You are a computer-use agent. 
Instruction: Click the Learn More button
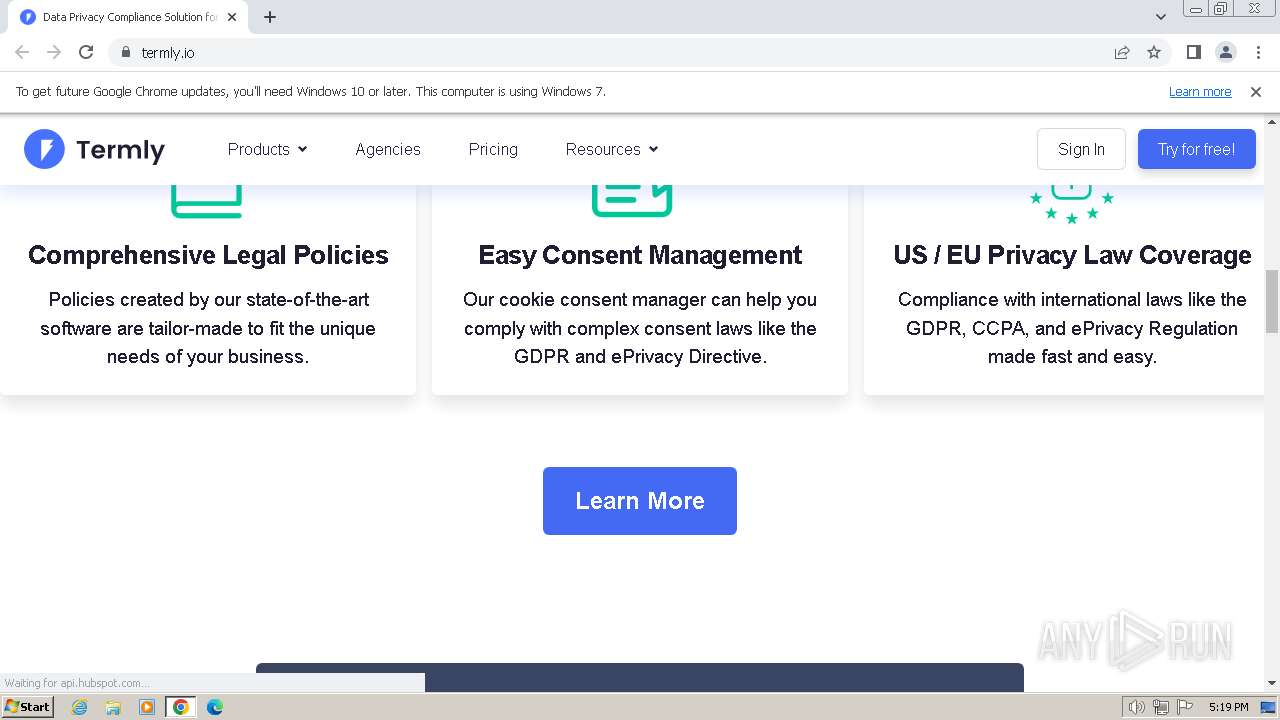[x=640, y=501]
